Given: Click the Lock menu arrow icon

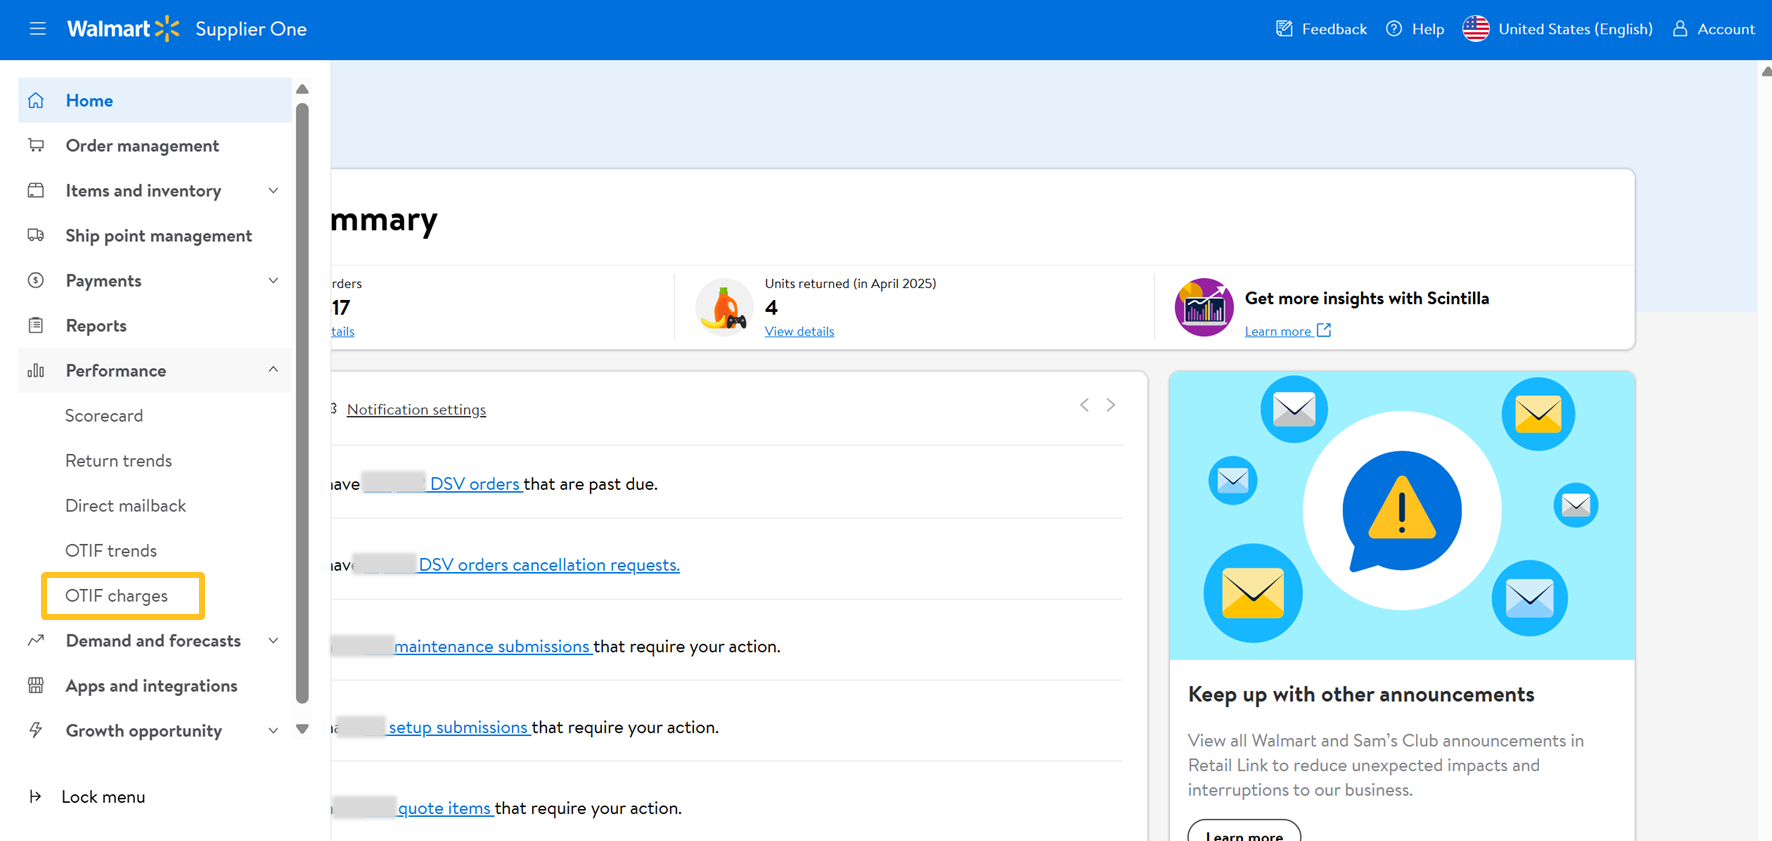Looking at the screenshot, I should (x=35, y=796).
